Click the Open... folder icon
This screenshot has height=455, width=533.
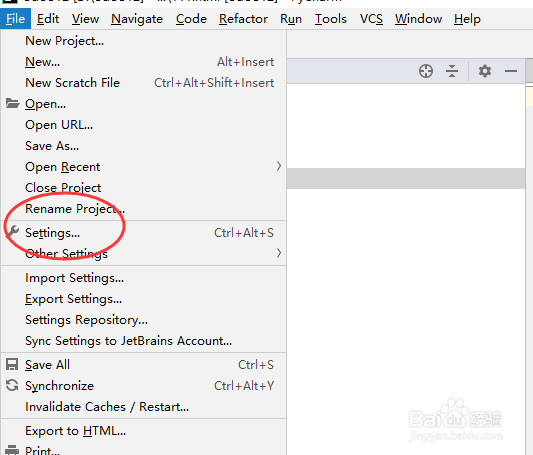(13, 103)
